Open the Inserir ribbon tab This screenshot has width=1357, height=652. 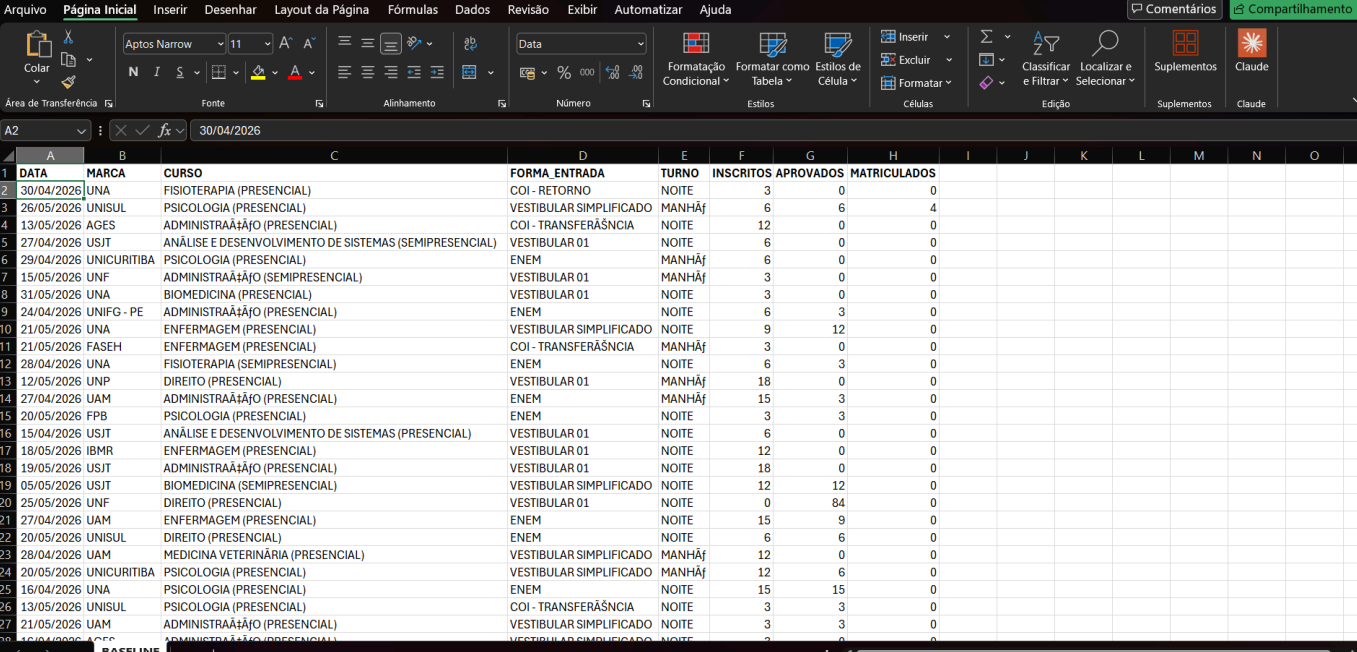pyautogui.click(x=170, y=10)
